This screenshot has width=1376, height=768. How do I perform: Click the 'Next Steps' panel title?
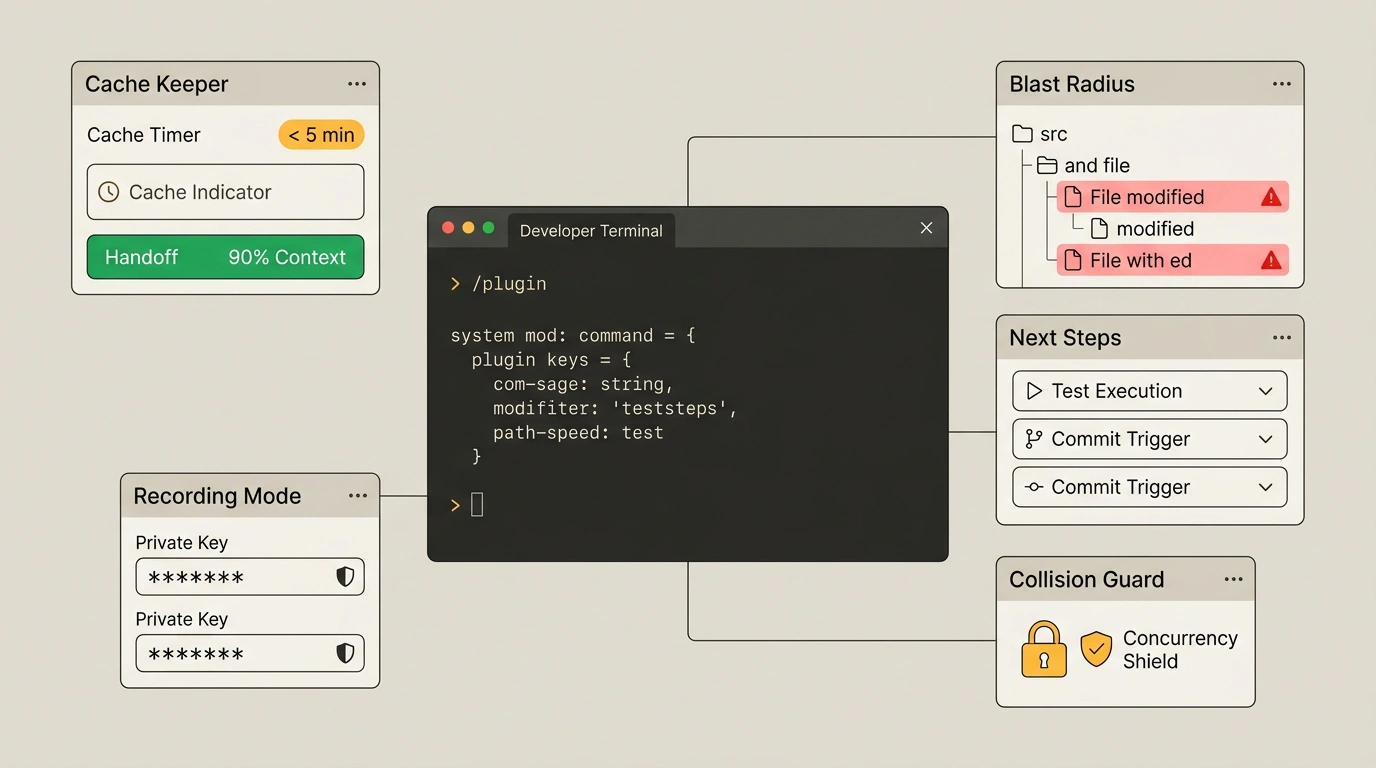pyautogui.click(x=1065, y=338)
